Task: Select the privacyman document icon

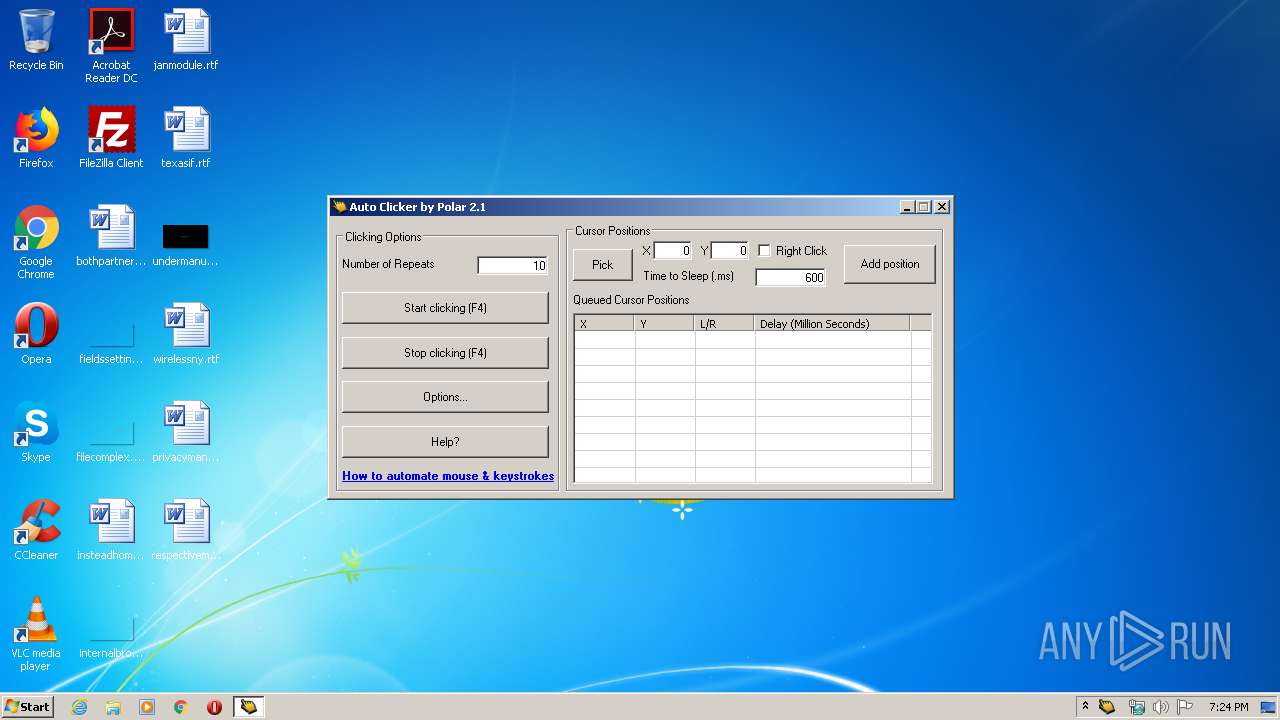Action: tap(186, 433)
